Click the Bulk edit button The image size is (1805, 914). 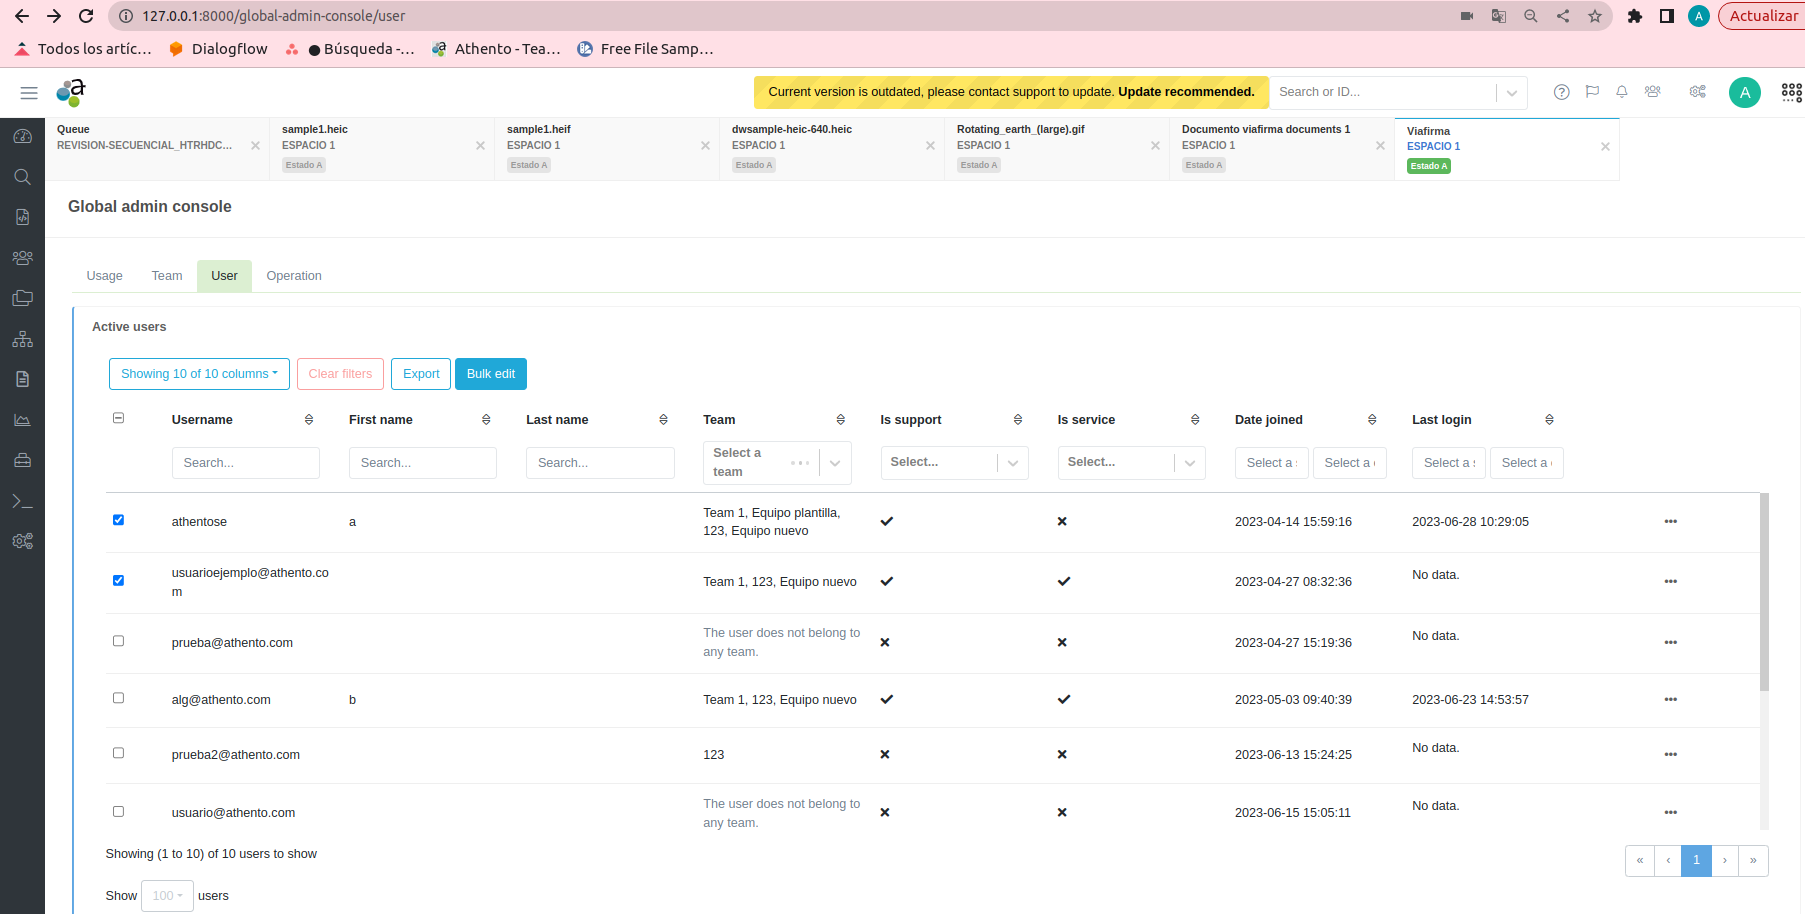[490, 374]
